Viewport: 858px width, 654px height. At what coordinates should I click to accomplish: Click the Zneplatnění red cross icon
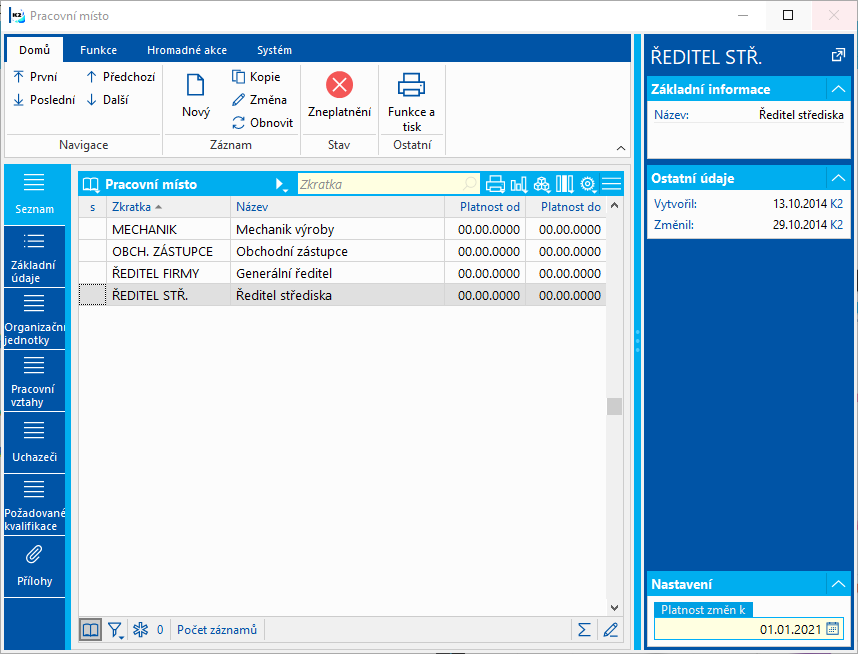point(339,85)
